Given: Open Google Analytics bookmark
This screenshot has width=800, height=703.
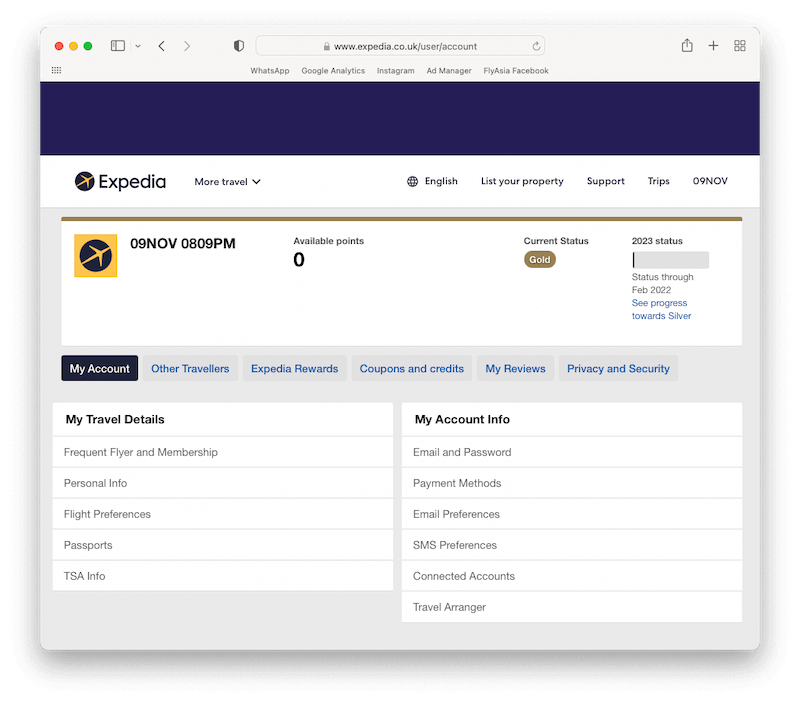Looking at the screenshot, I should pyautogui.click(x=333, y=70).
